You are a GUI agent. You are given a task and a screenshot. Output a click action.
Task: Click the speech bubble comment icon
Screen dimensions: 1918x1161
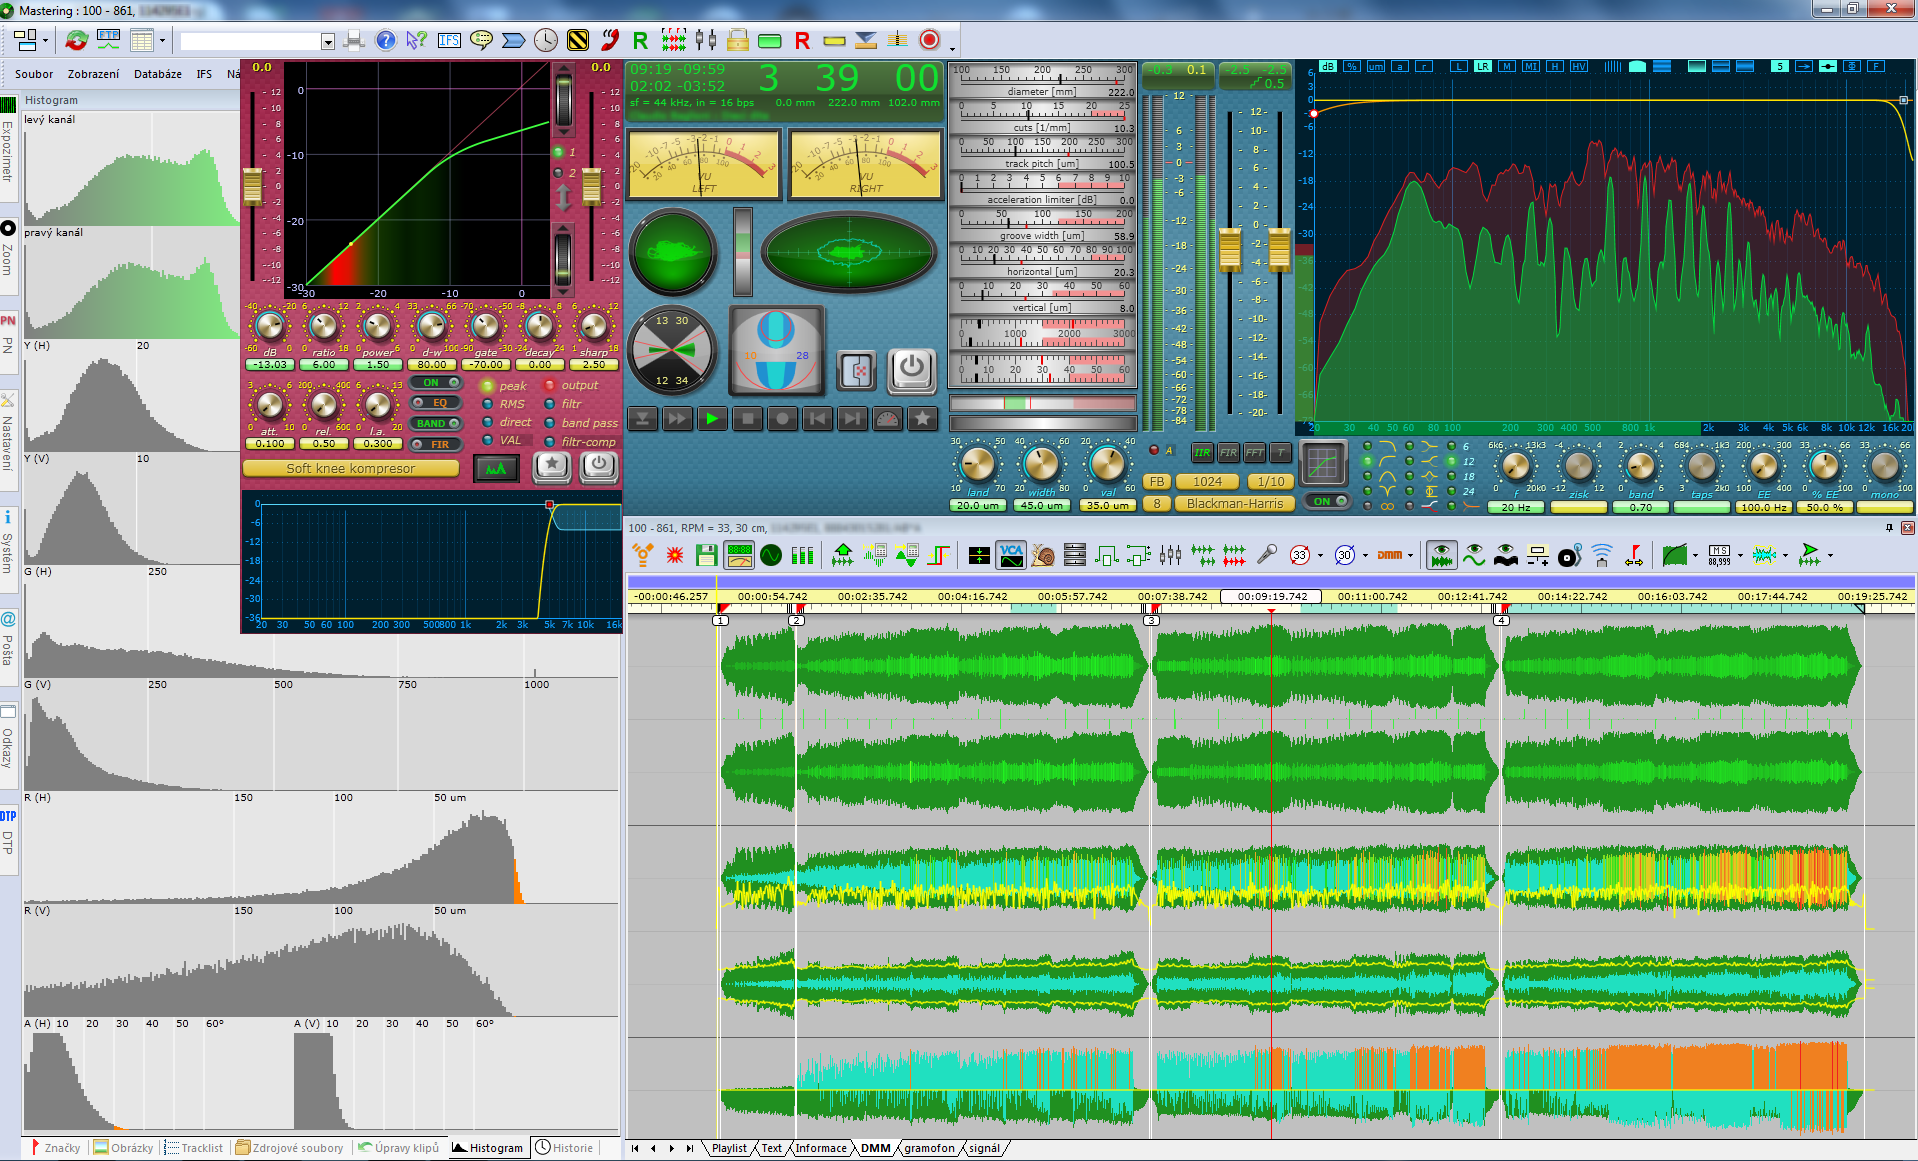[x=481, y=41]
